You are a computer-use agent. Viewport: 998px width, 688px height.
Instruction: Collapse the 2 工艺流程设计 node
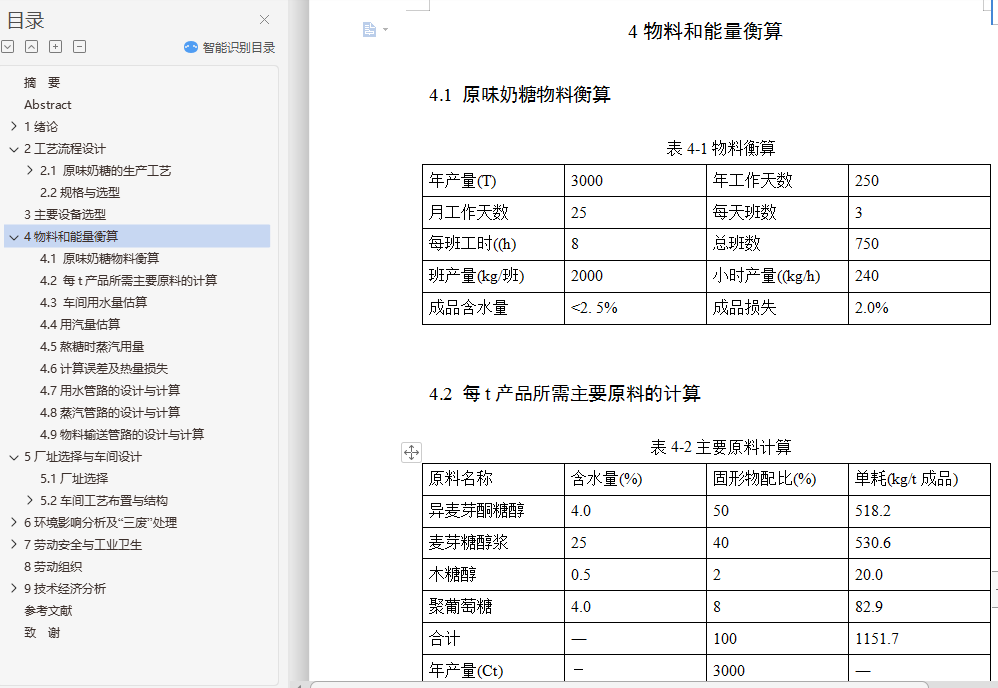click(14, 149)
